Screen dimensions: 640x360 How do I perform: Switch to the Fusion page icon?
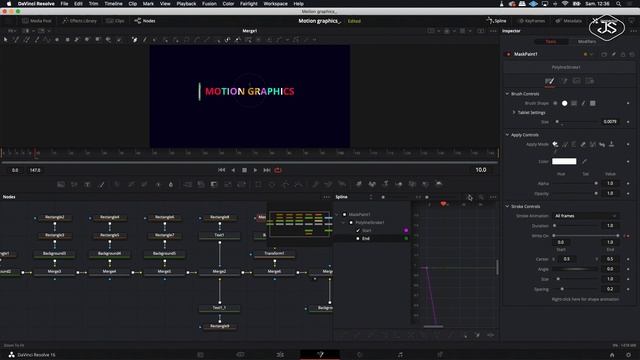click(x=320, y=354)
